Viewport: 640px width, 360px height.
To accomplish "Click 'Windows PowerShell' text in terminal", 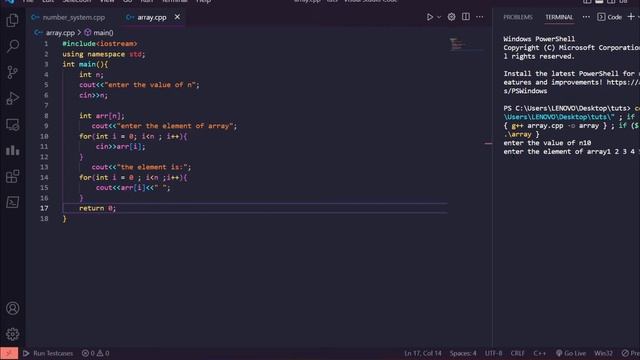I will pos(539,39).
